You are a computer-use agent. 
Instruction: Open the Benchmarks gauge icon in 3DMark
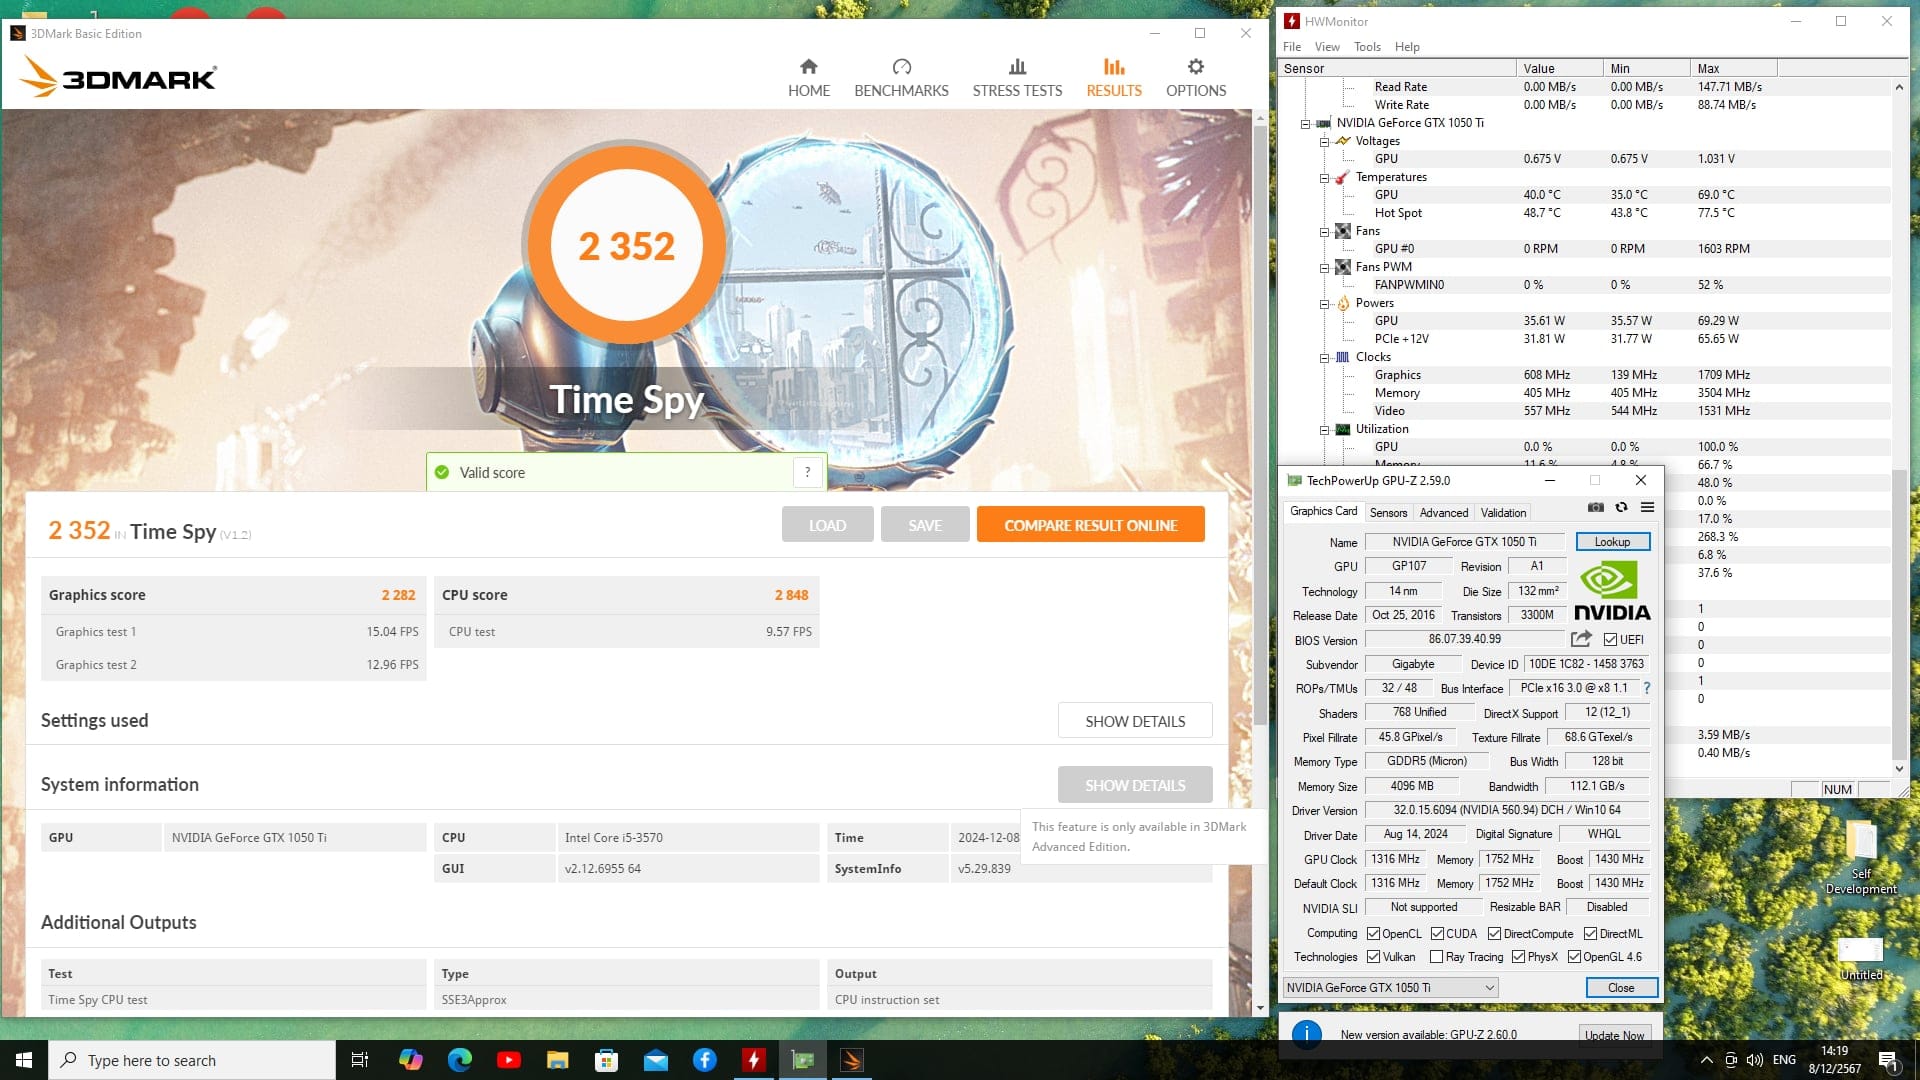tap(901, 67)
